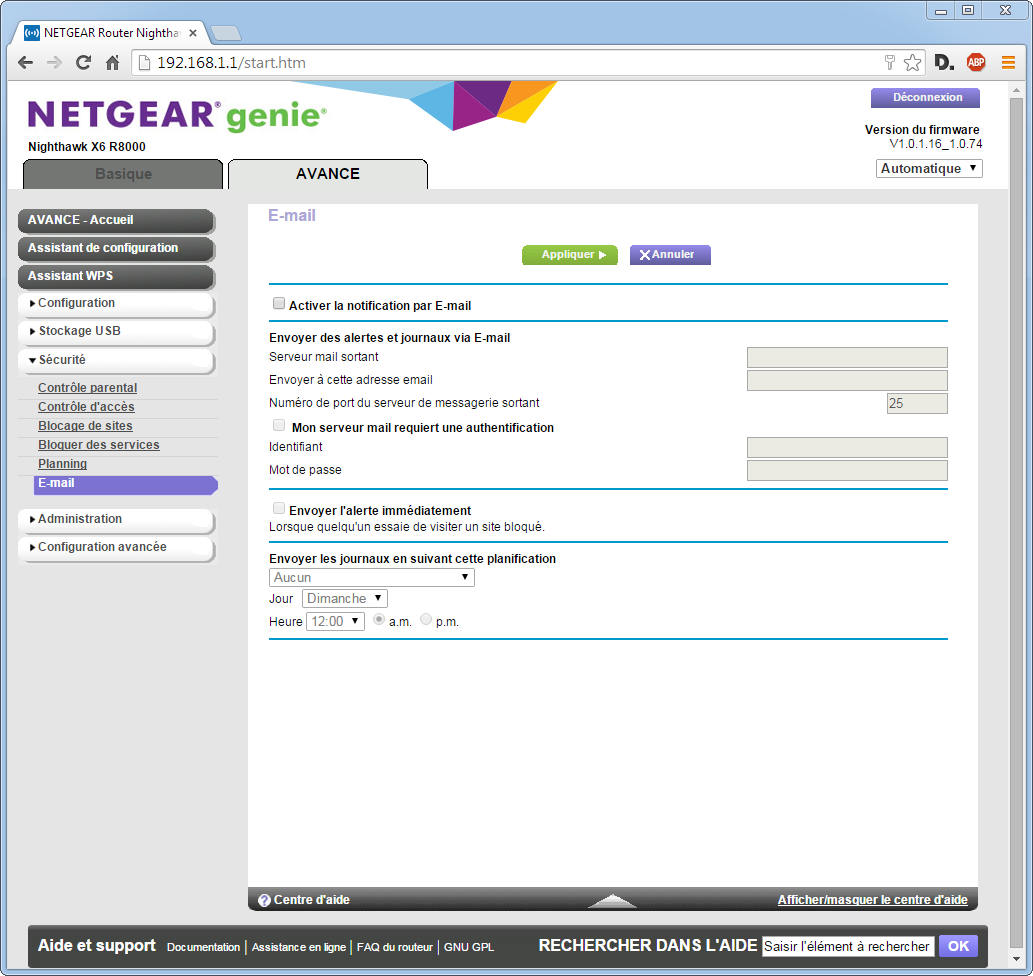Click the help search input field
Screen dimensions: 1033x976
click(x=847, y=946)
